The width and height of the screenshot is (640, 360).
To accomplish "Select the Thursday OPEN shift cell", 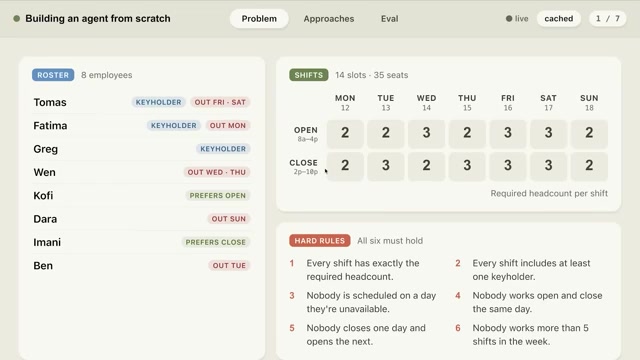I will [x=467, y=134].
